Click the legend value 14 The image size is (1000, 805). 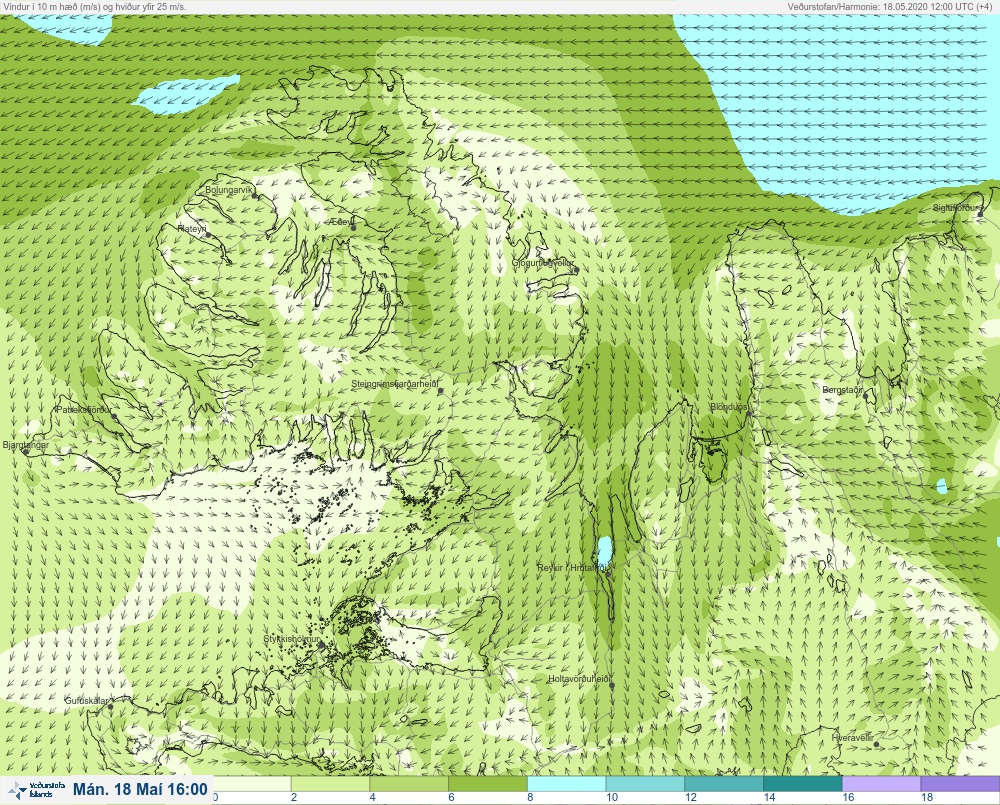(x=770, y=797)
